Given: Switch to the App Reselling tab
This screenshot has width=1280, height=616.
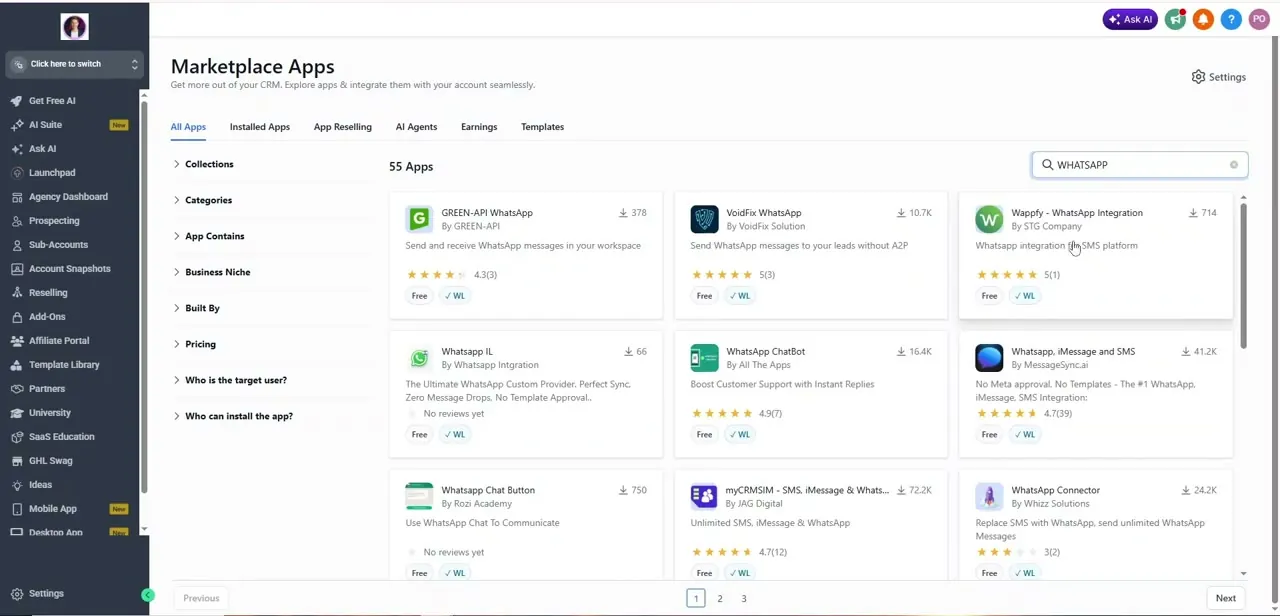Looking at the screenshot, I should pos(343,127).
